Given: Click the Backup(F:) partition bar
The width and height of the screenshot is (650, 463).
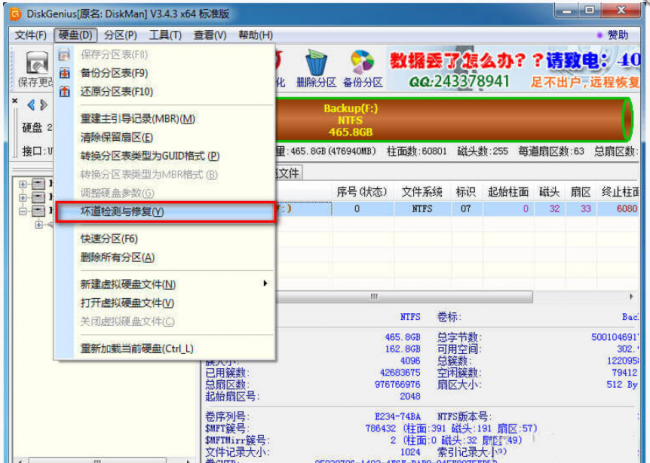Looking at the screenshot, I should [x=454, y=120].
